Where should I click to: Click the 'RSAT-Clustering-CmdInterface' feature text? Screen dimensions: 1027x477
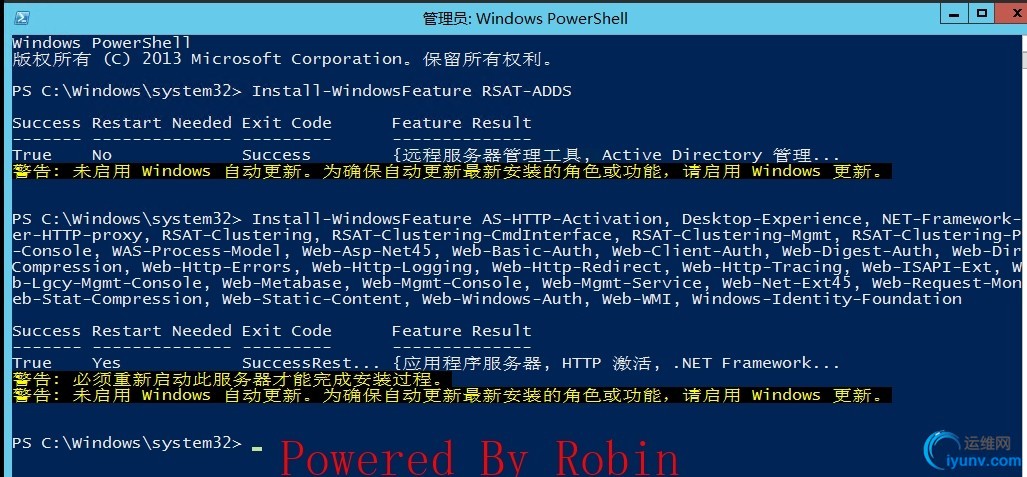pos(477,235)
